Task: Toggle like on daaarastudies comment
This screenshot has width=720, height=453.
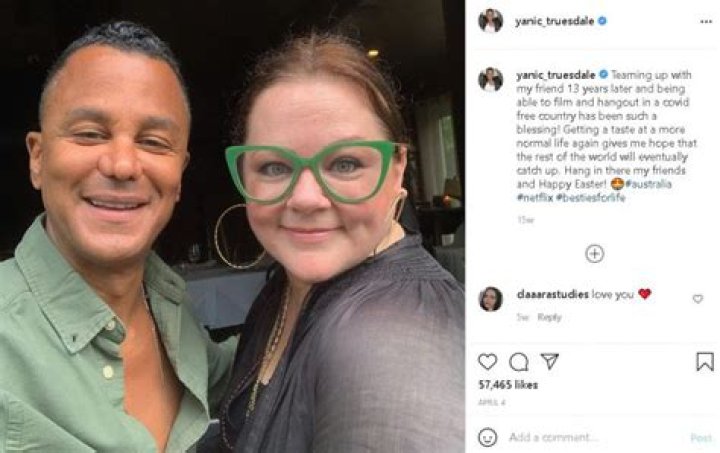Action: [697, 298]
